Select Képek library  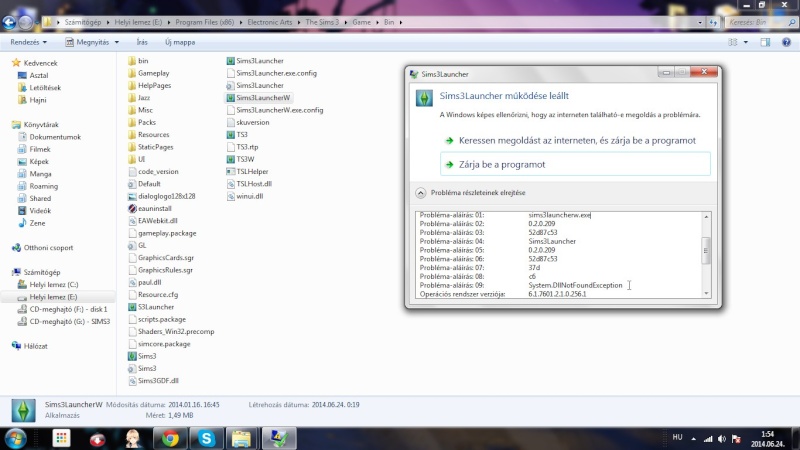34,161
